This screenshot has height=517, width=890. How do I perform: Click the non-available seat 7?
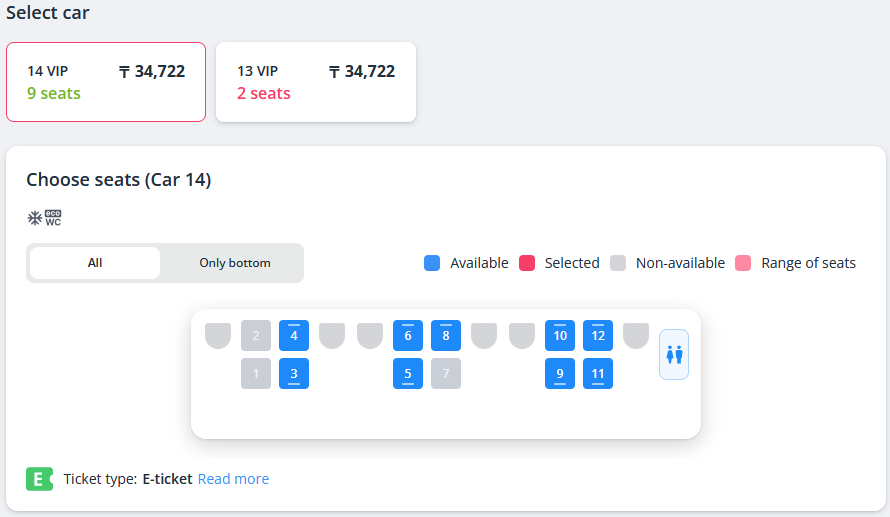click(x=446, y=374)
